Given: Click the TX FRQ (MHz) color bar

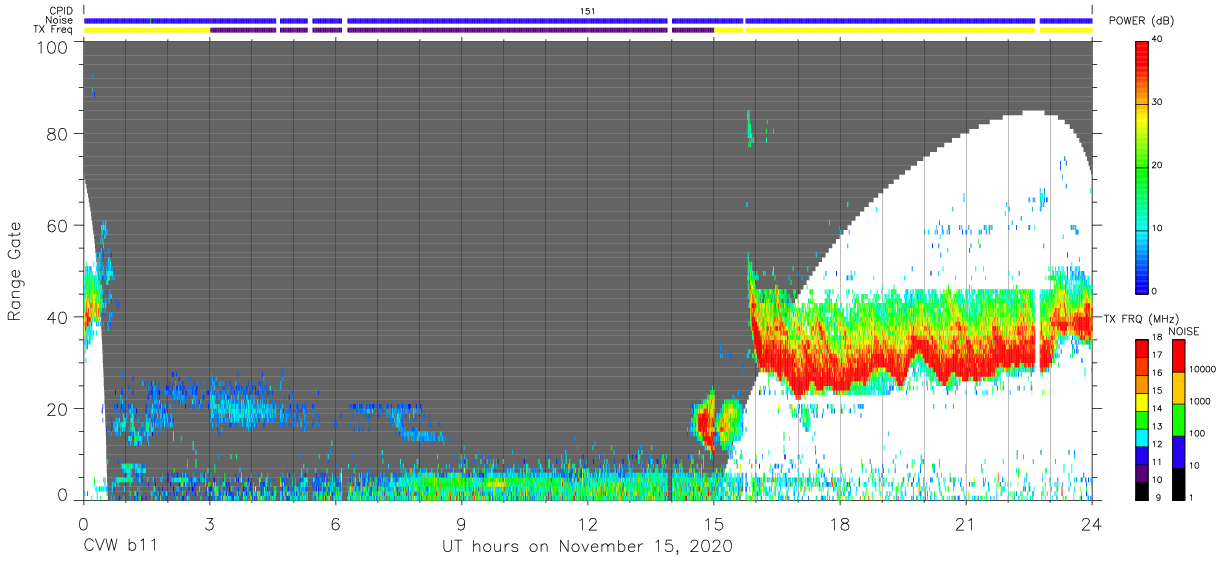Looking at the screenshot, I should (1142, 419).
